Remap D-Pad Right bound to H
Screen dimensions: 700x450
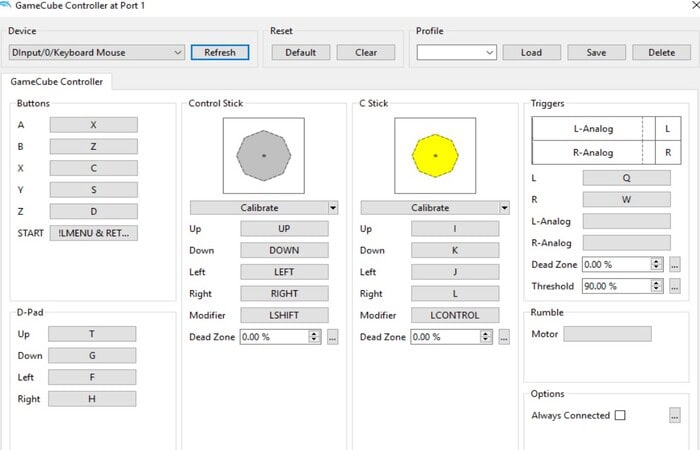[x=92, y=399]
